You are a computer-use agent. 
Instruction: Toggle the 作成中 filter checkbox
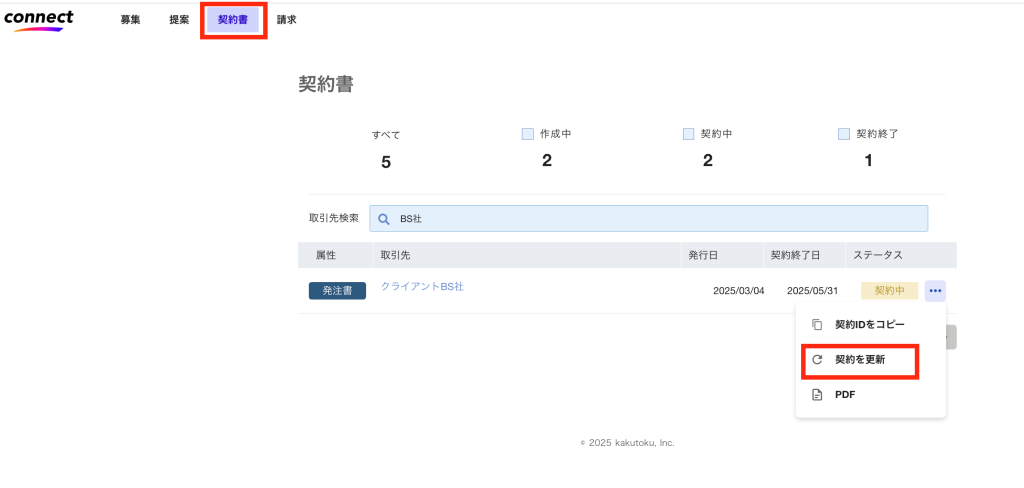click(x=528, y=134)
